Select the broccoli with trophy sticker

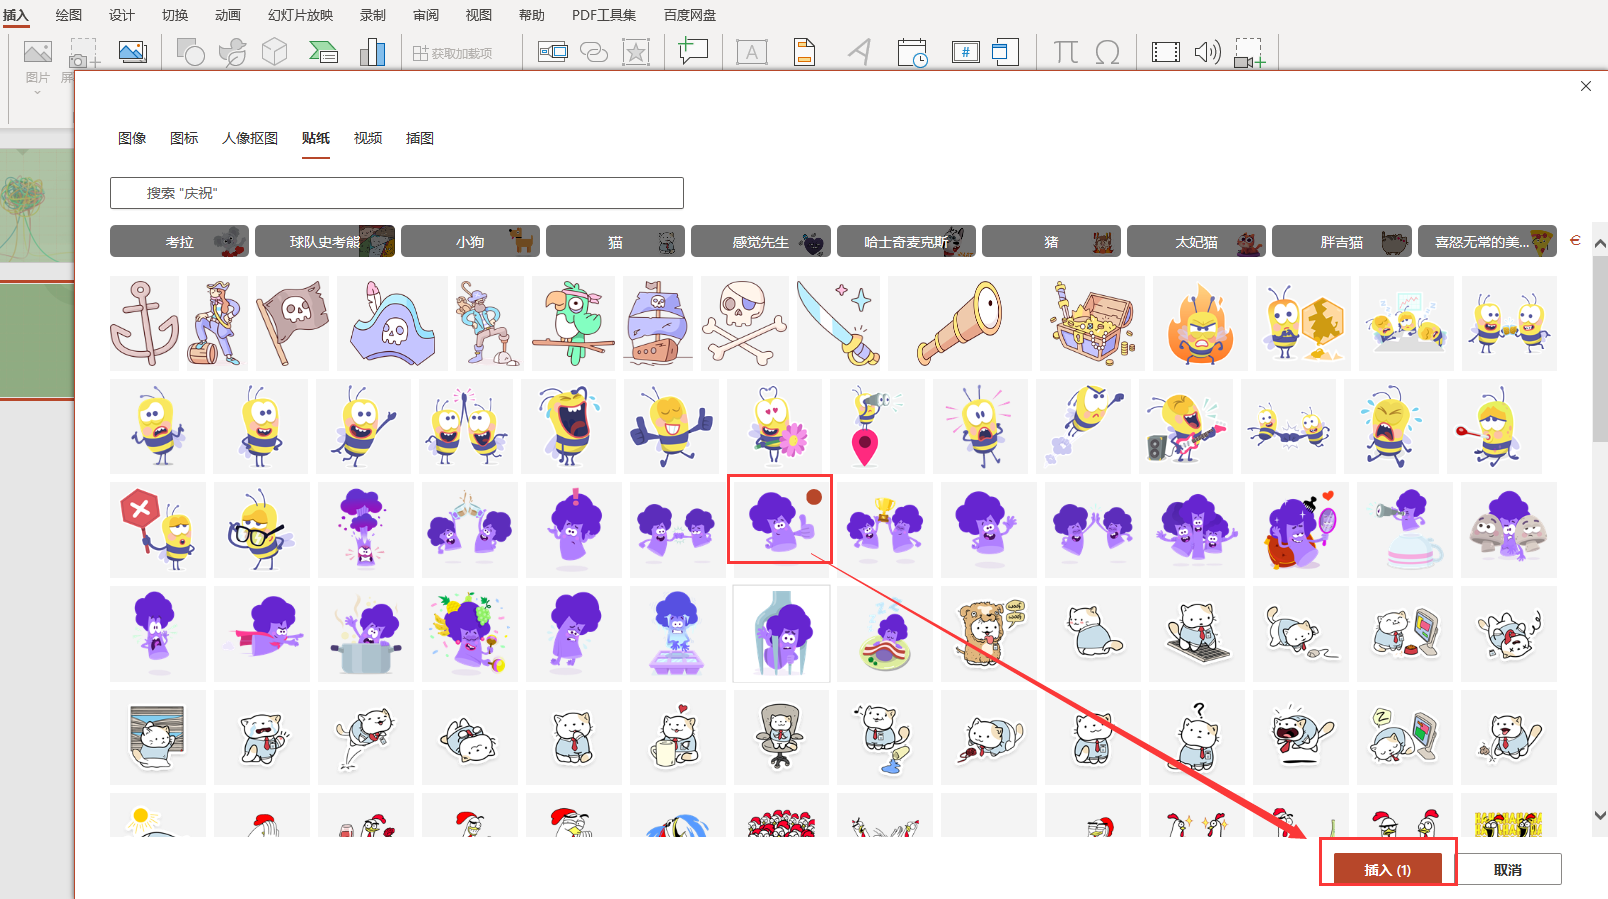tap(885, 530)
